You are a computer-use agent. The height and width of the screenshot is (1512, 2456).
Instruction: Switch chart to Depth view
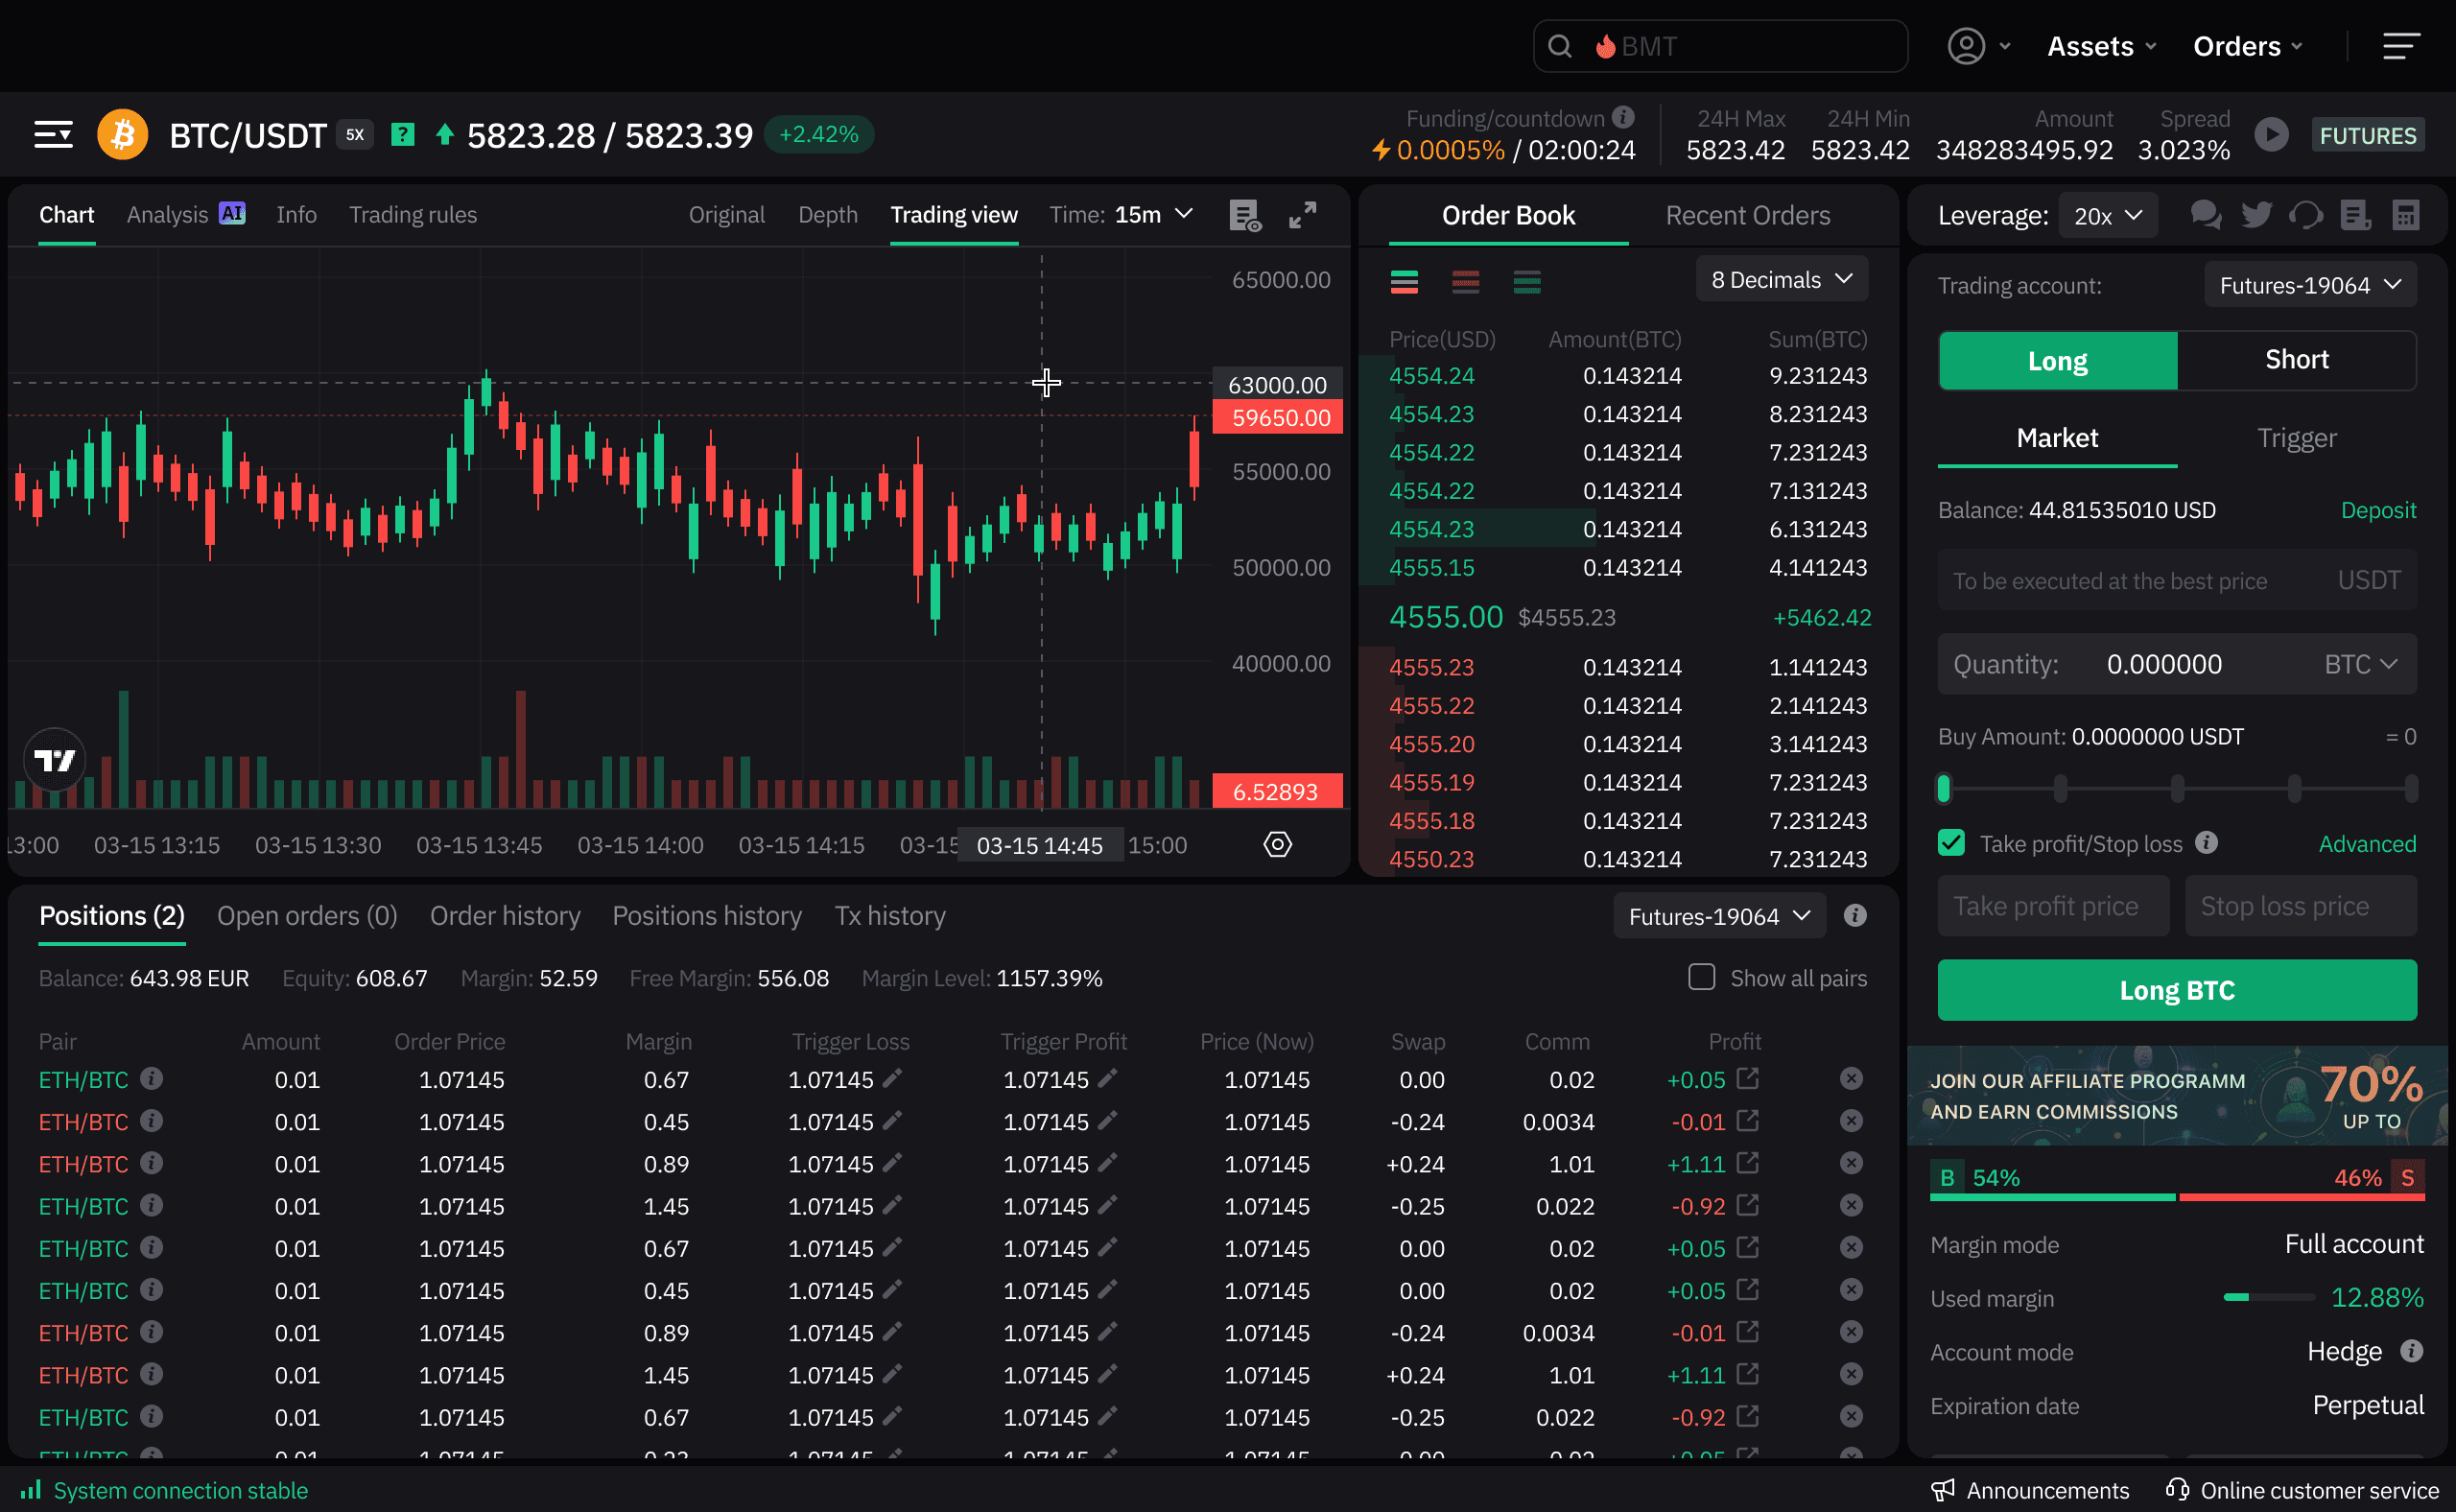click(x=827, y=215)
